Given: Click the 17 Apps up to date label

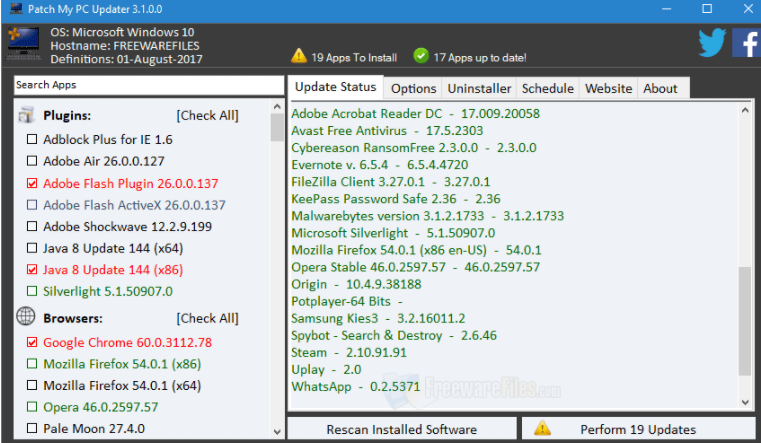Looking at the screenshot, I should (480, 58).
